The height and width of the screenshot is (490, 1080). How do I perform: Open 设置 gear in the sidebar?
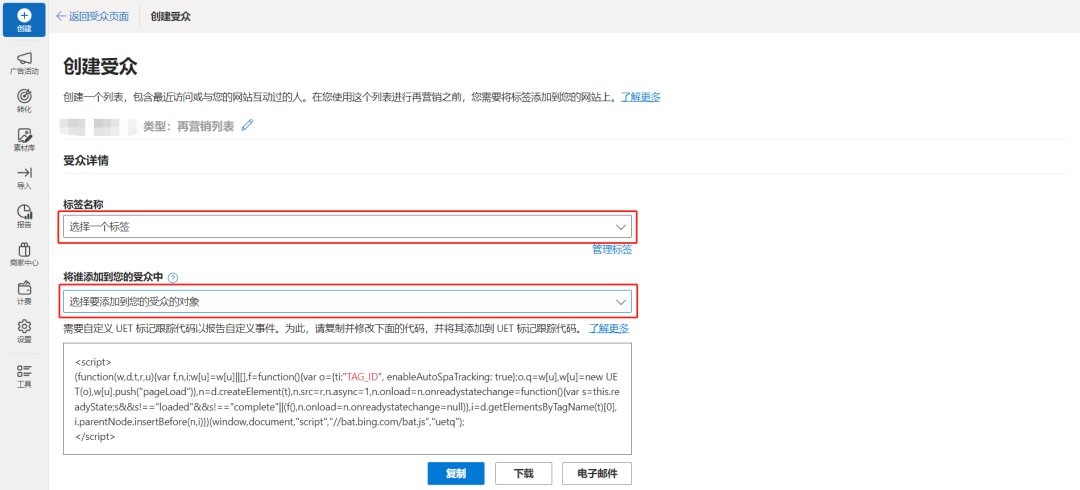[x=24, y=331]
